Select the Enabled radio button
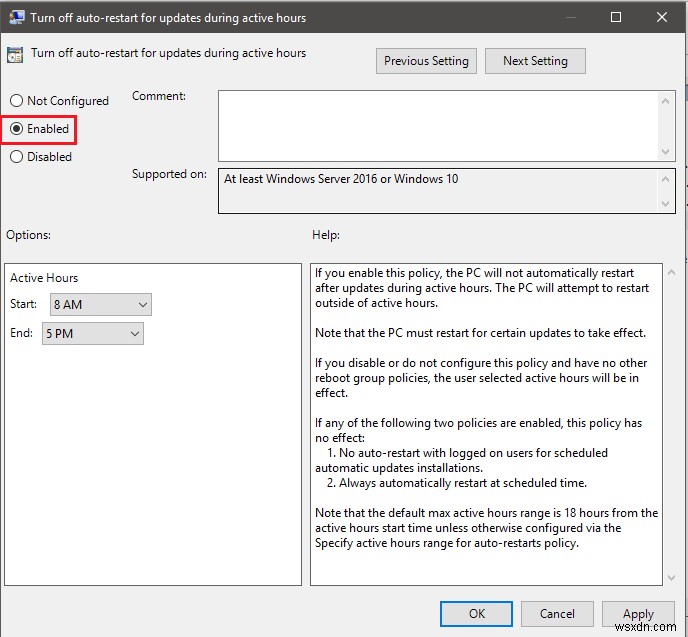The height and width of the screenshot is (637, 688). [x=16, y=129]
